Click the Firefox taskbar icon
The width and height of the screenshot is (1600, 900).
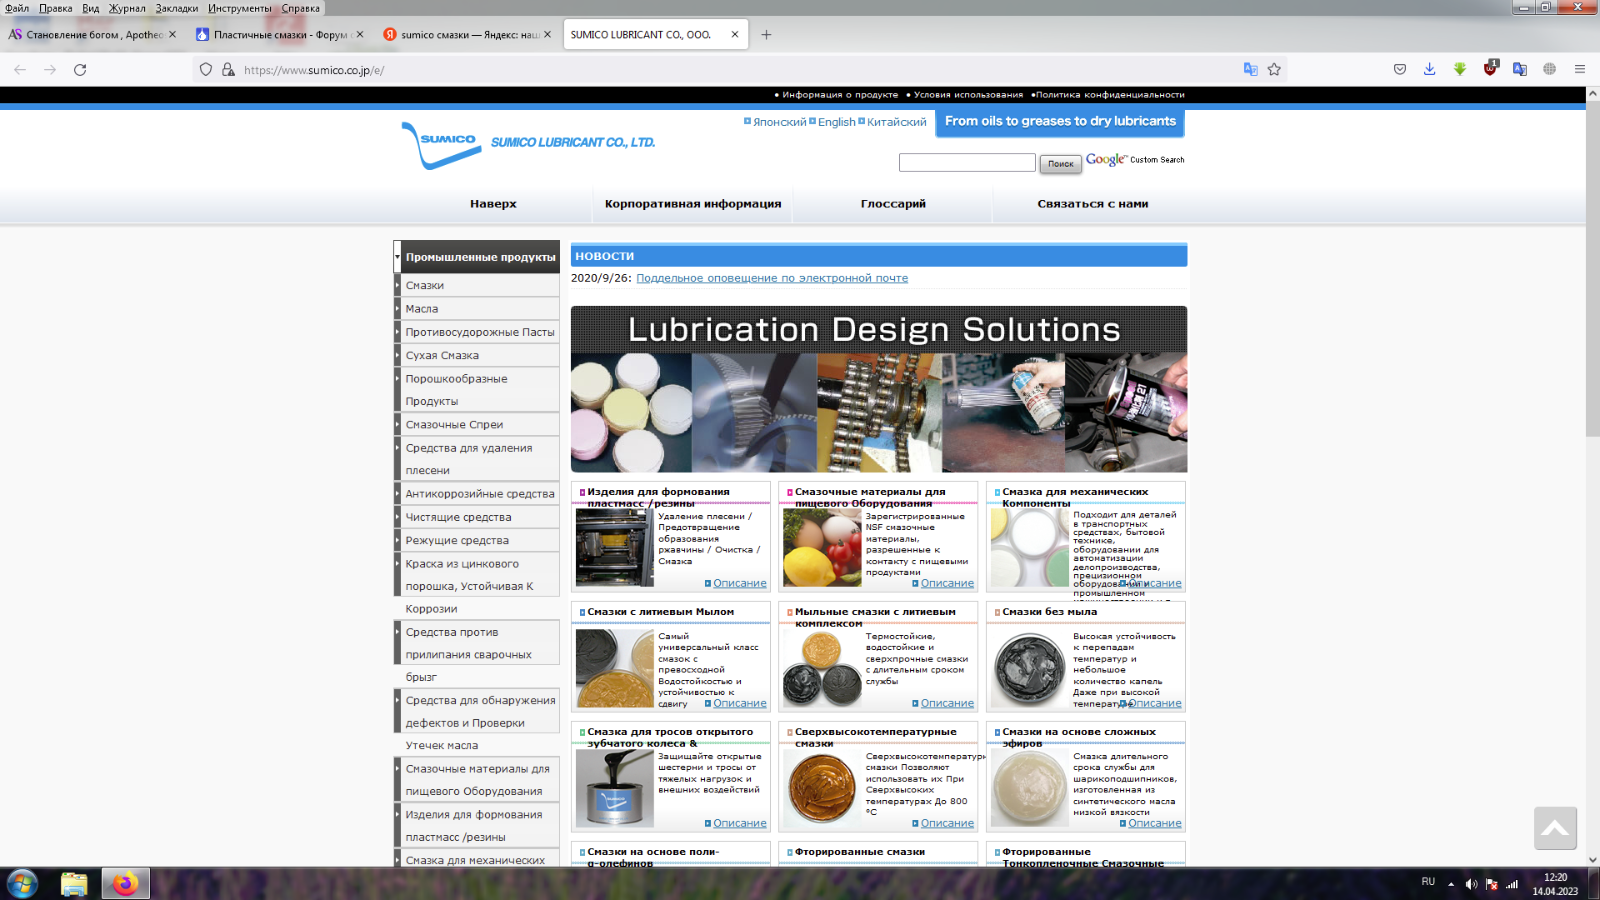(x=125, y=884)
